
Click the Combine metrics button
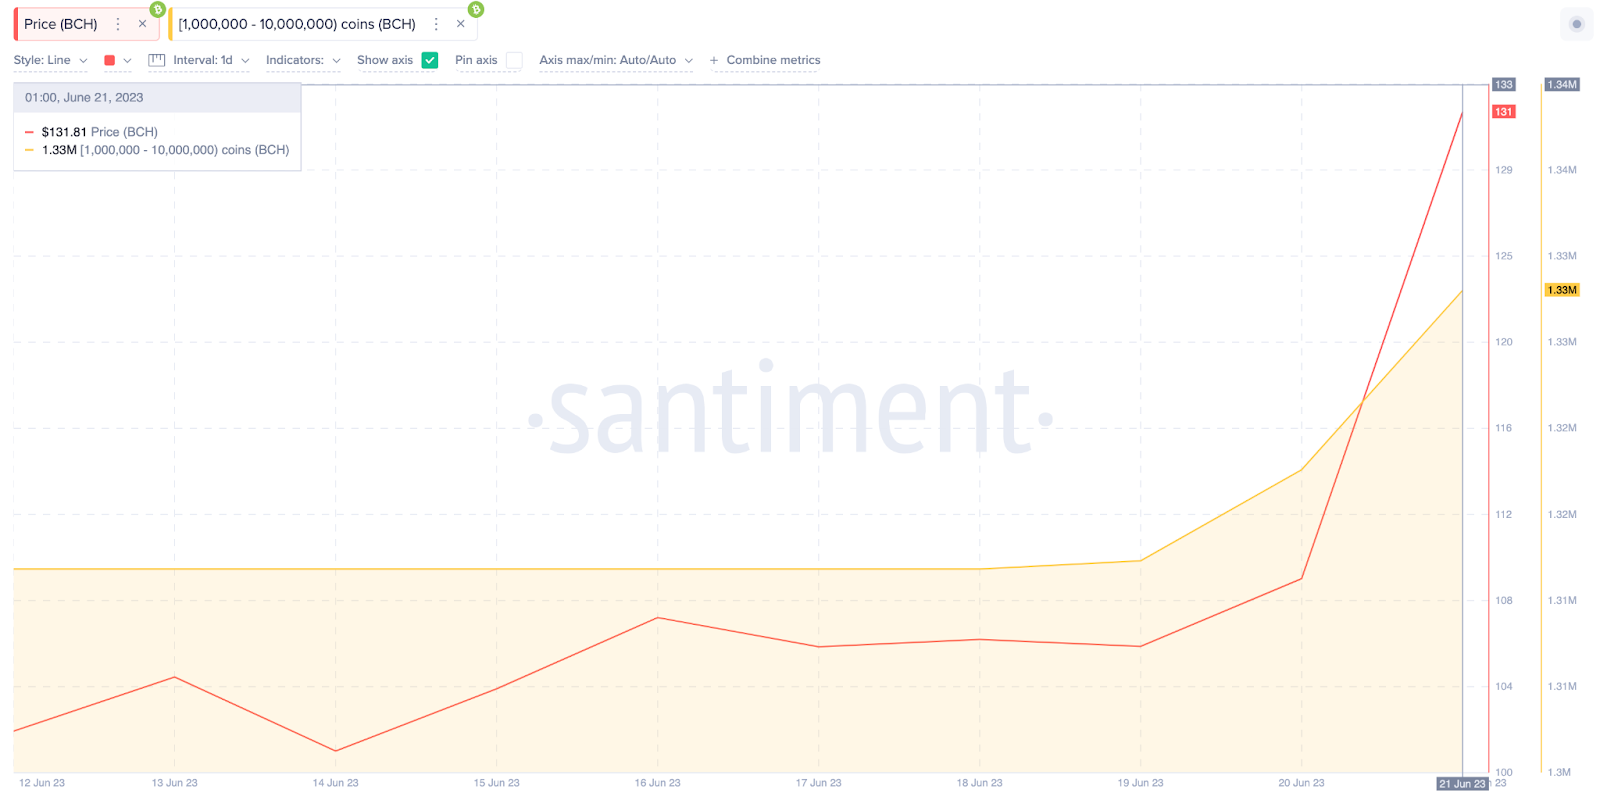coord(773,60)
